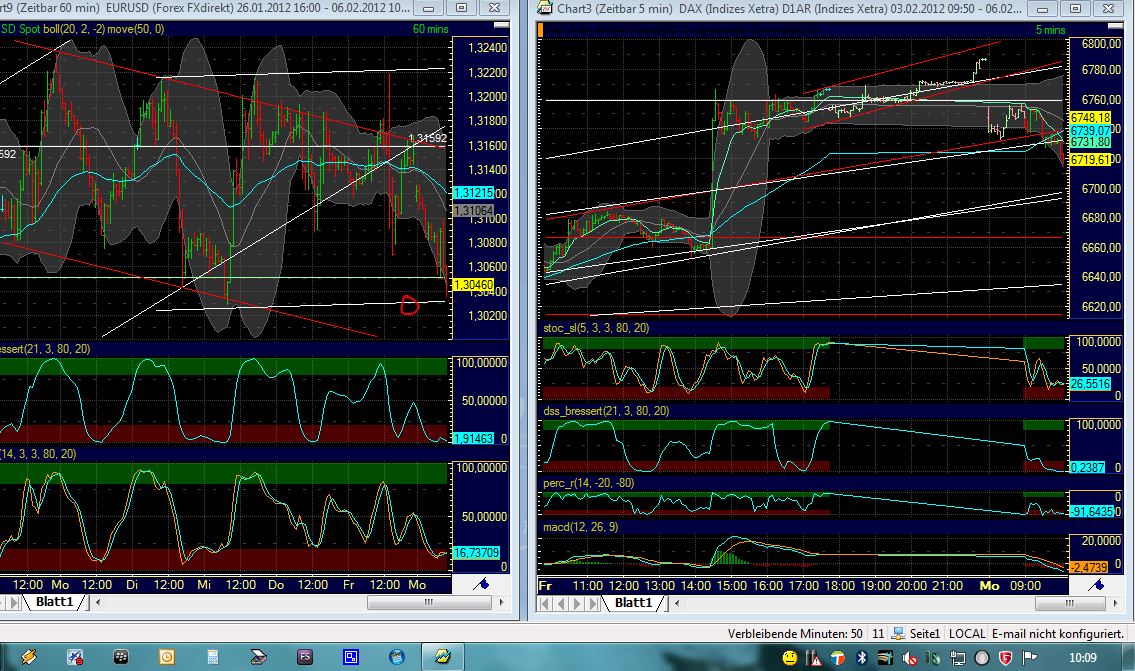
Task: Toggle the scanner app window from the taskbar
Action: click(x=259, y=657)
